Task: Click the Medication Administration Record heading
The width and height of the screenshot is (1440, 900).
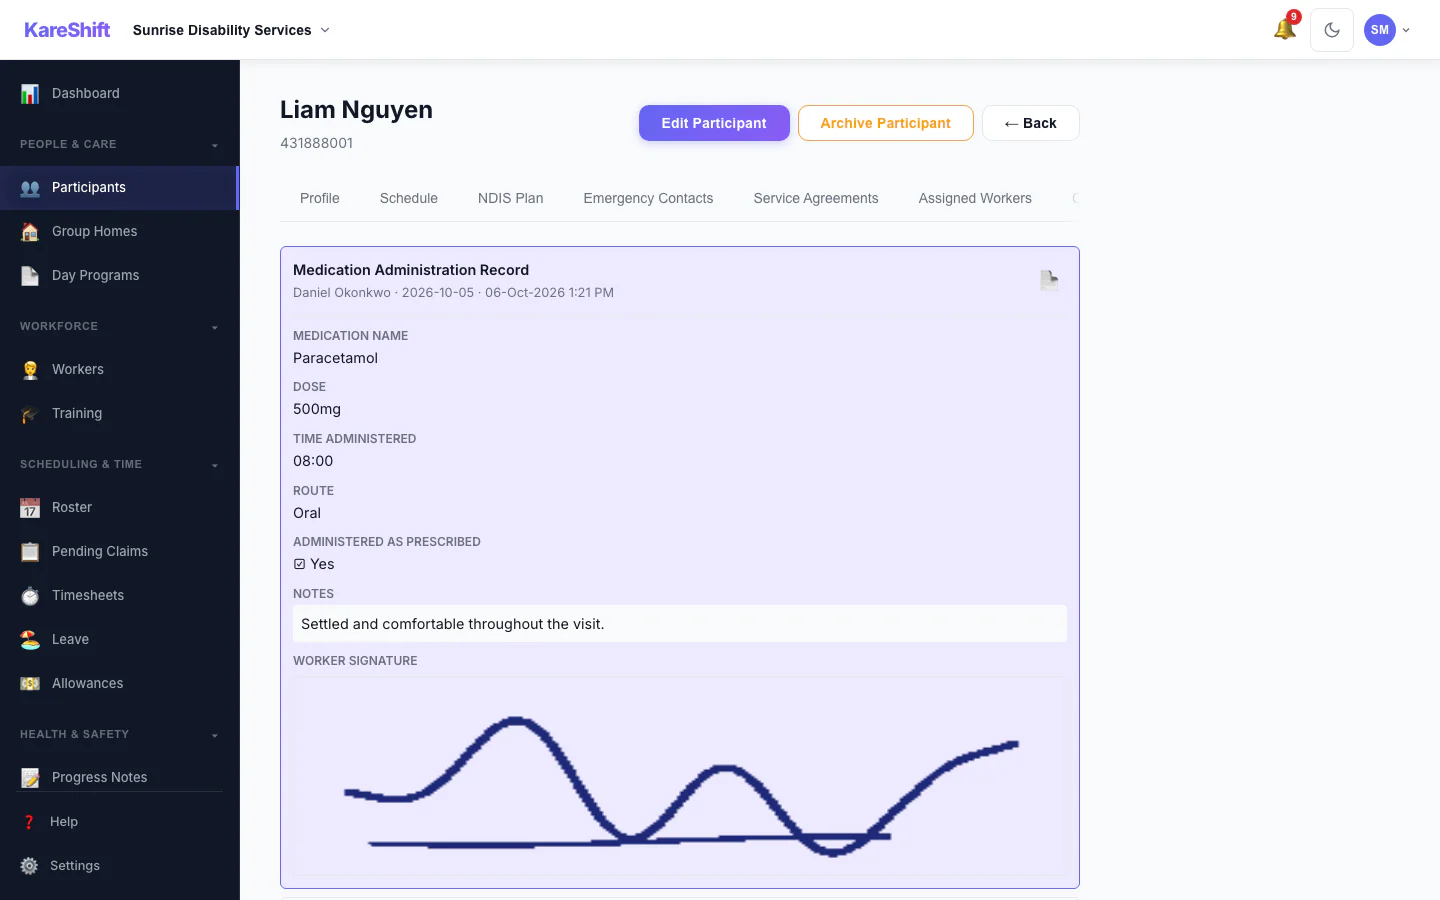Action: tap(411, 270)
